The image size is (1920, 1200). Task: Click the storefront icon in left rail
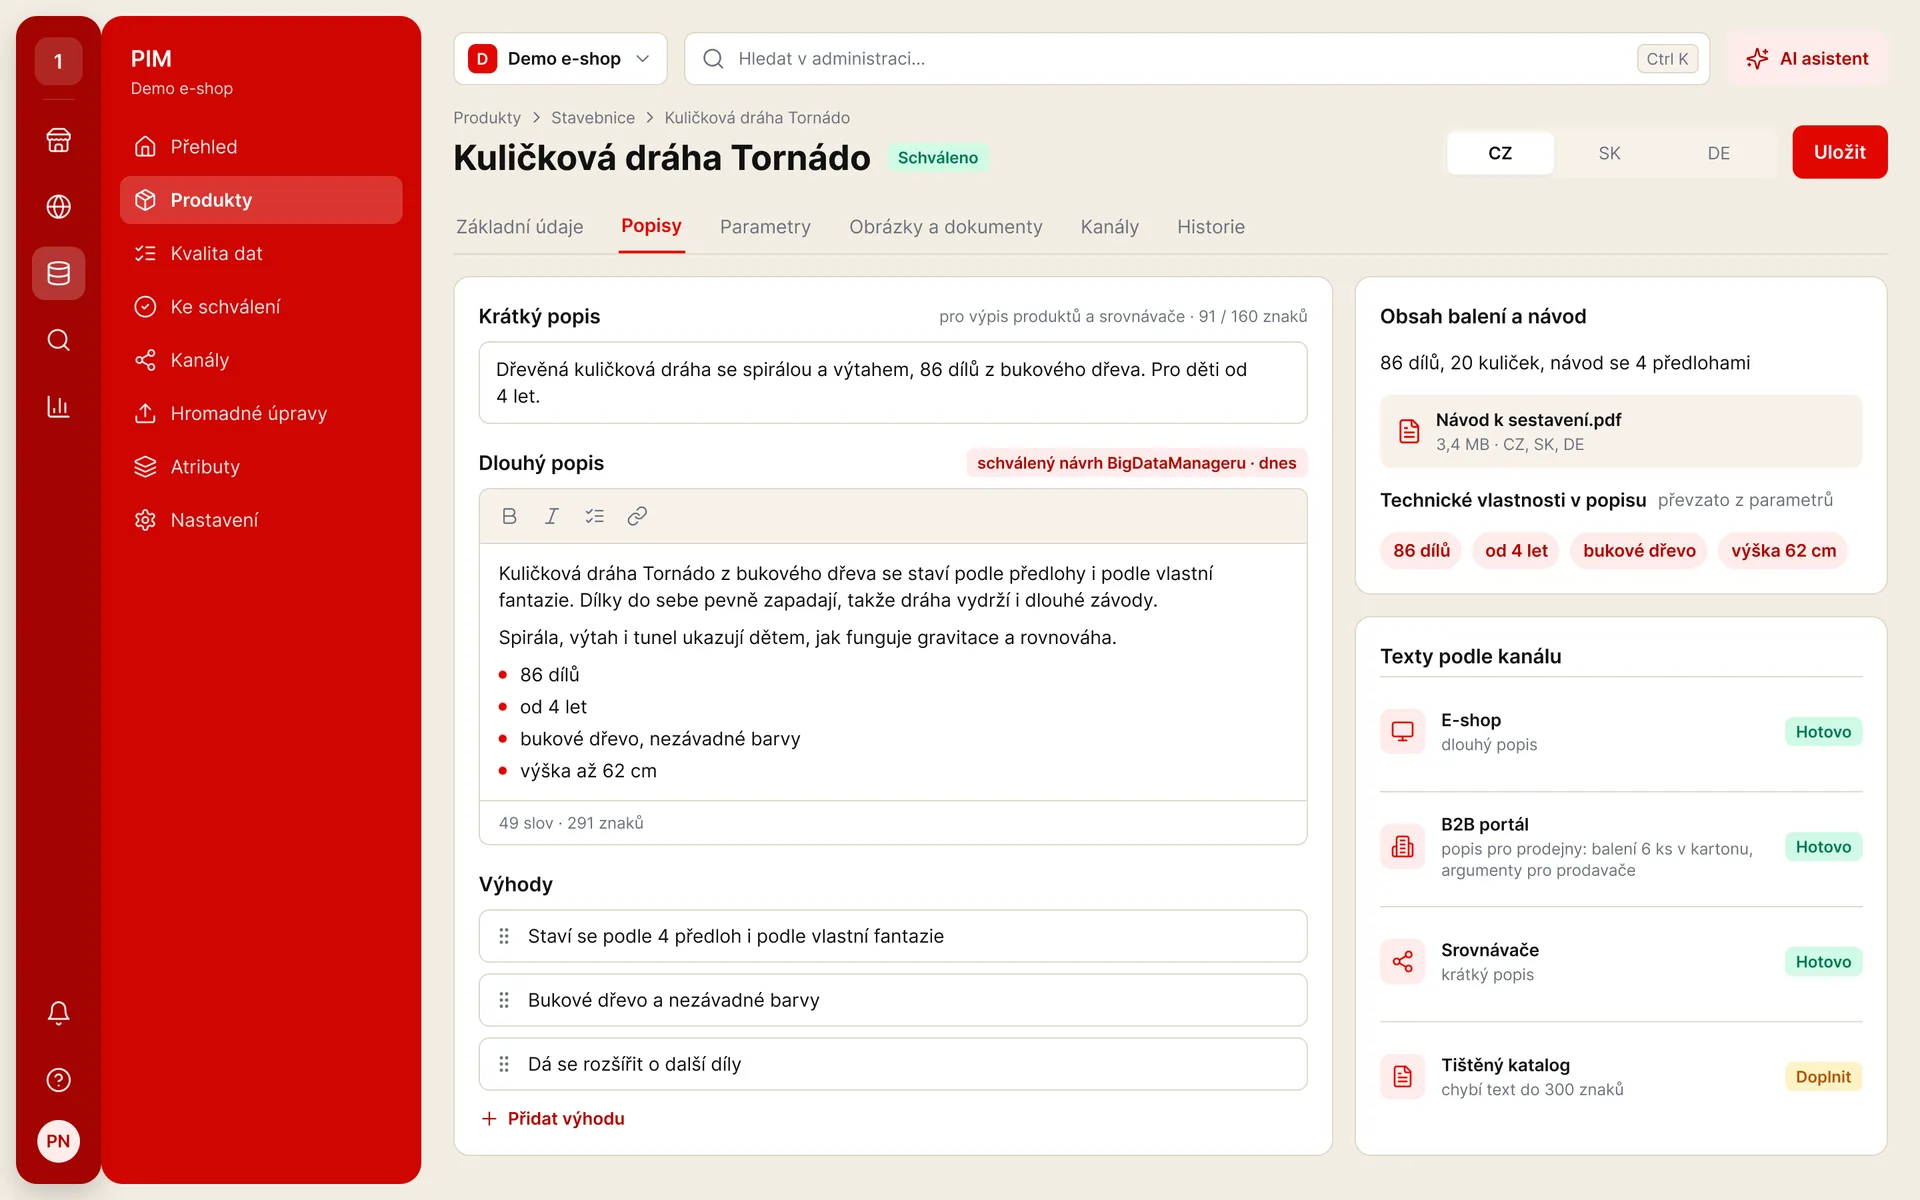pos(58,140)
